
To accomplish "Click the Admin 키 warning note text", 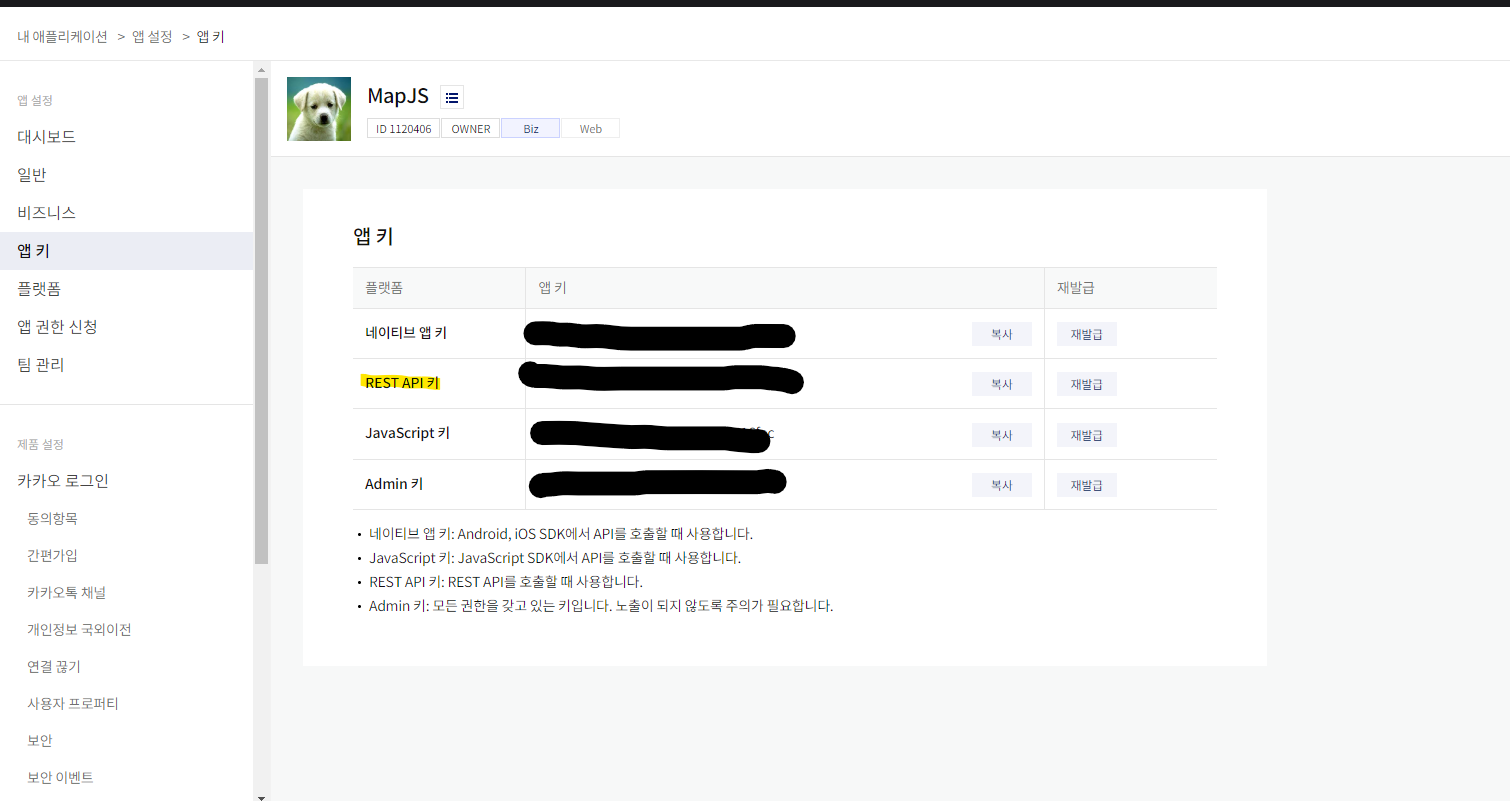I will [x=601, y=606].
